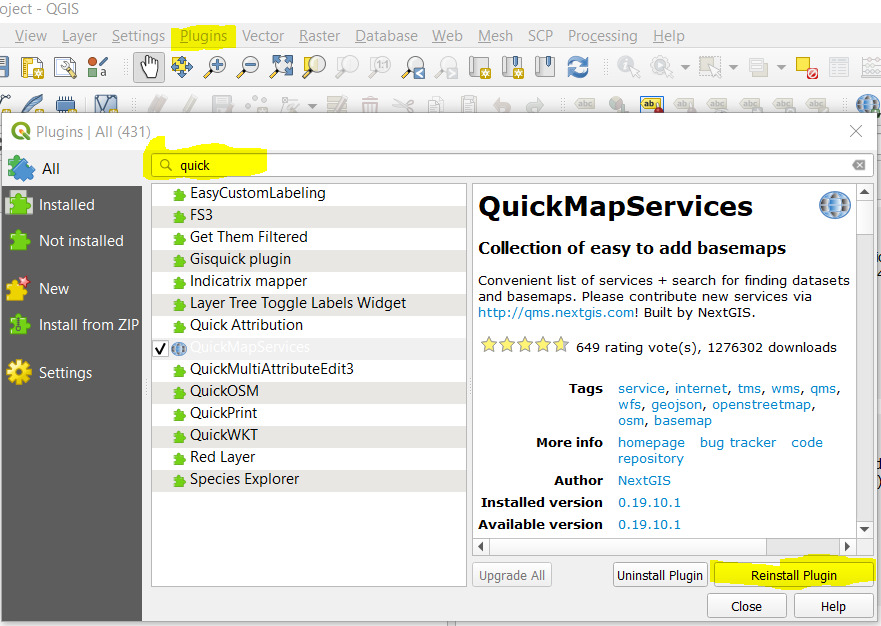Open the Database menu
The image size is (881, 626).
[x=386, y=36]
